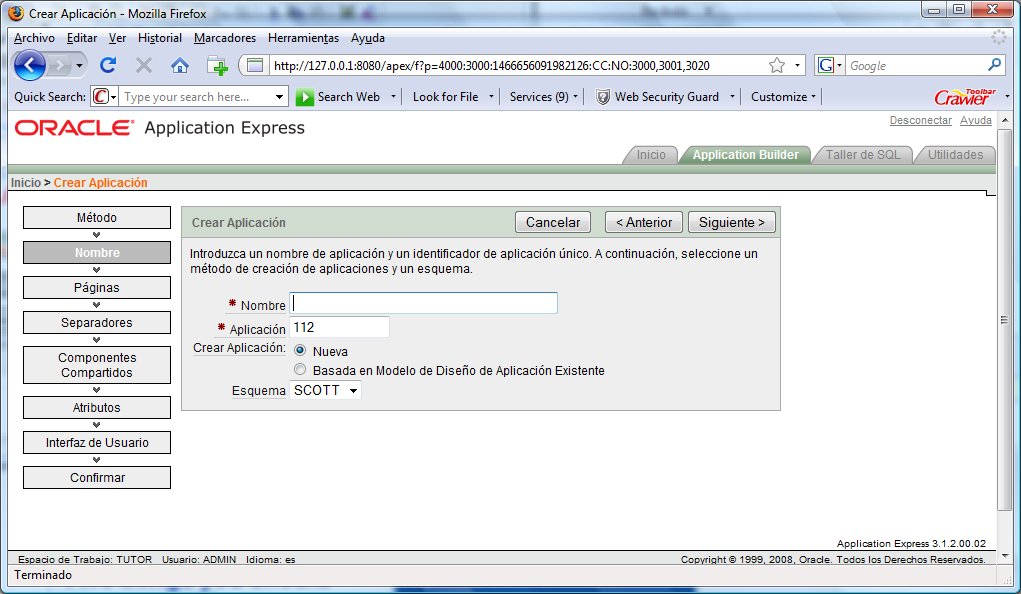This screenshot has height=594, width=1021.
Task: Click the Firefox forward arrow button
Action: (59, 65)
